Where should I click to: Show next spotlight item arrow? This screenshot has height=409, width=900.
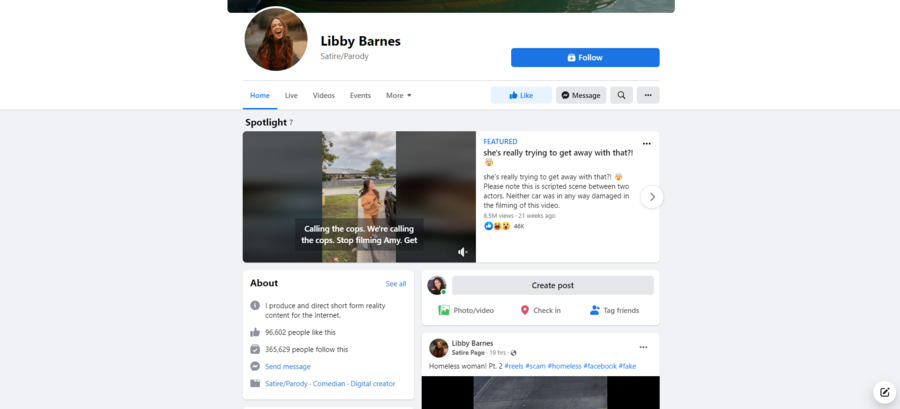point(651,197)
